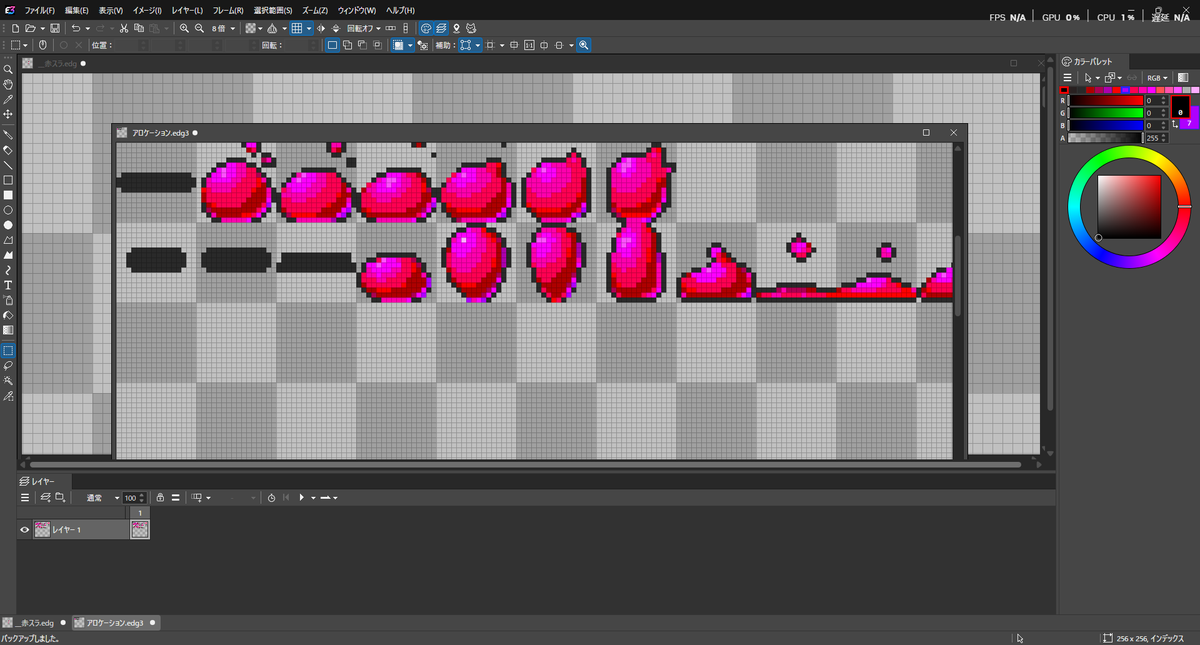Enable the add to selection mode button
The image size is (1200, 645).
point(347,45)
